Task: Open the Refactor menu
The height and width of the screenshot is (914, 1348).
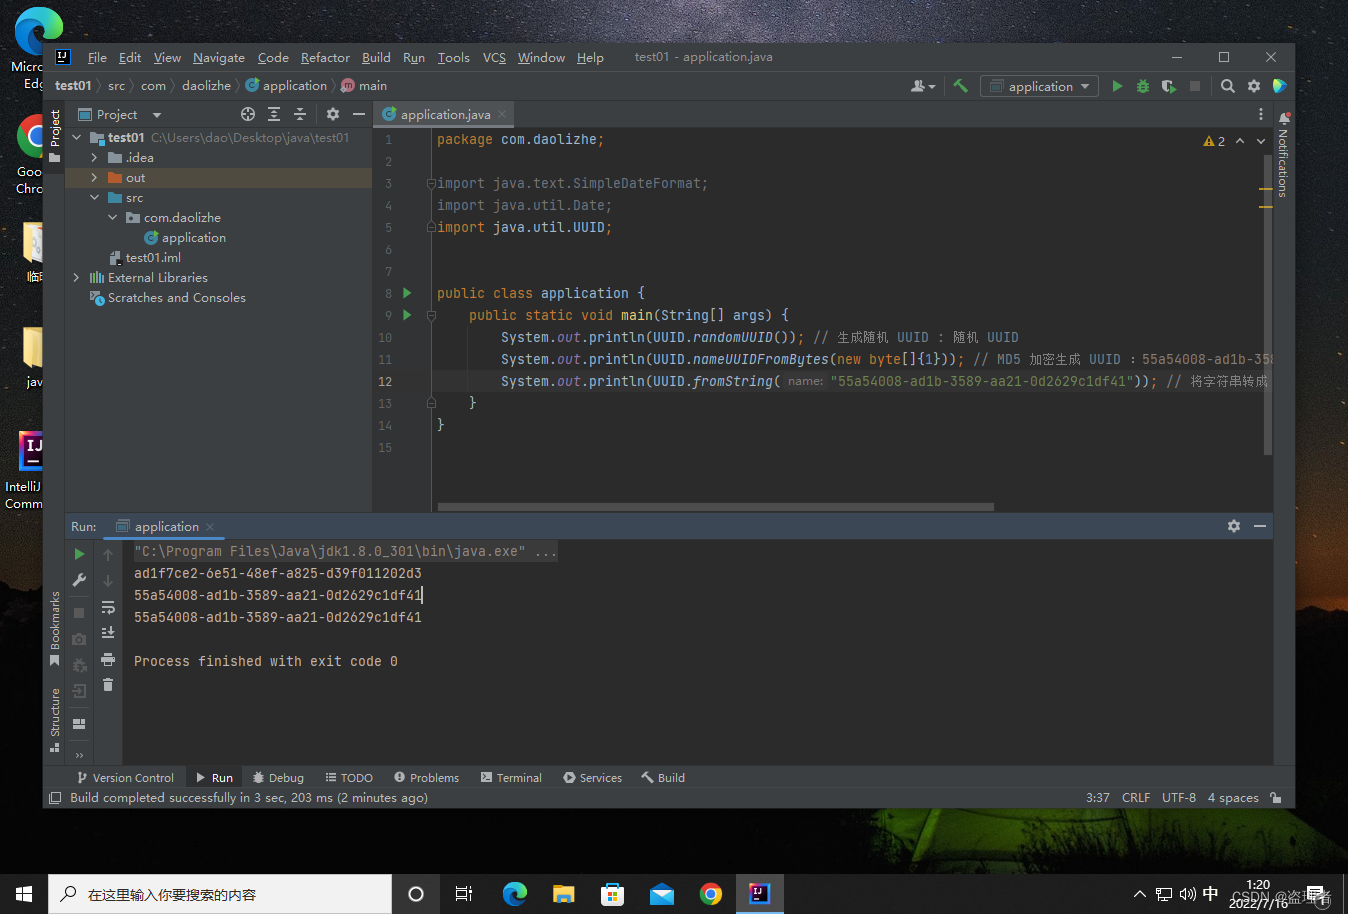Action: coord(325,58)
